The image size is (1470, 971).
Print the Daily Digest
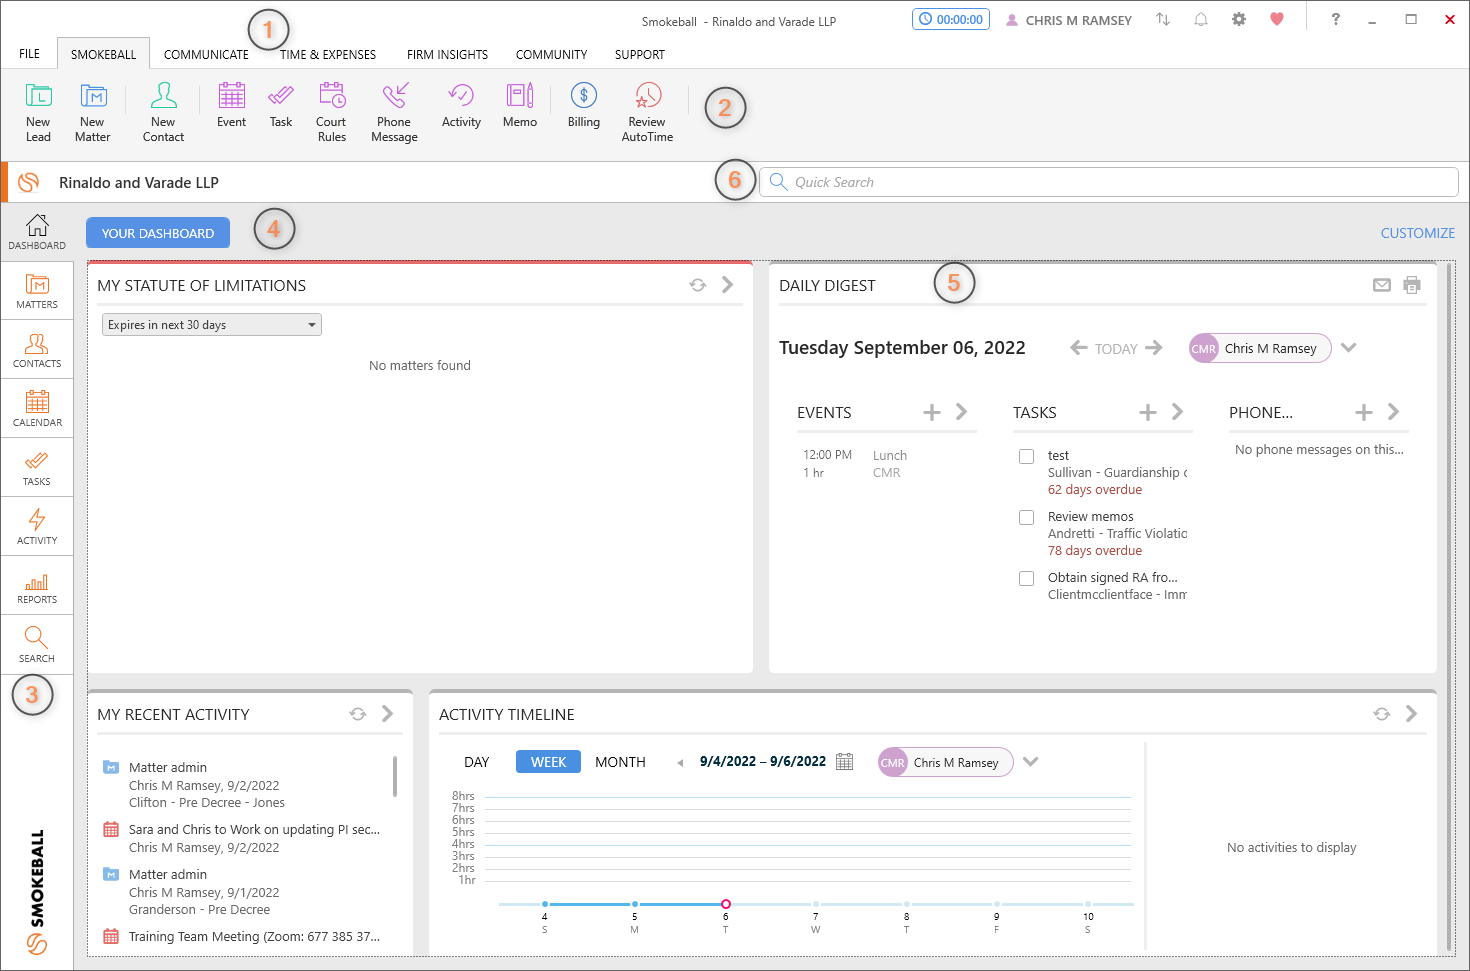pyautogui.click(x=1411, y=285)
